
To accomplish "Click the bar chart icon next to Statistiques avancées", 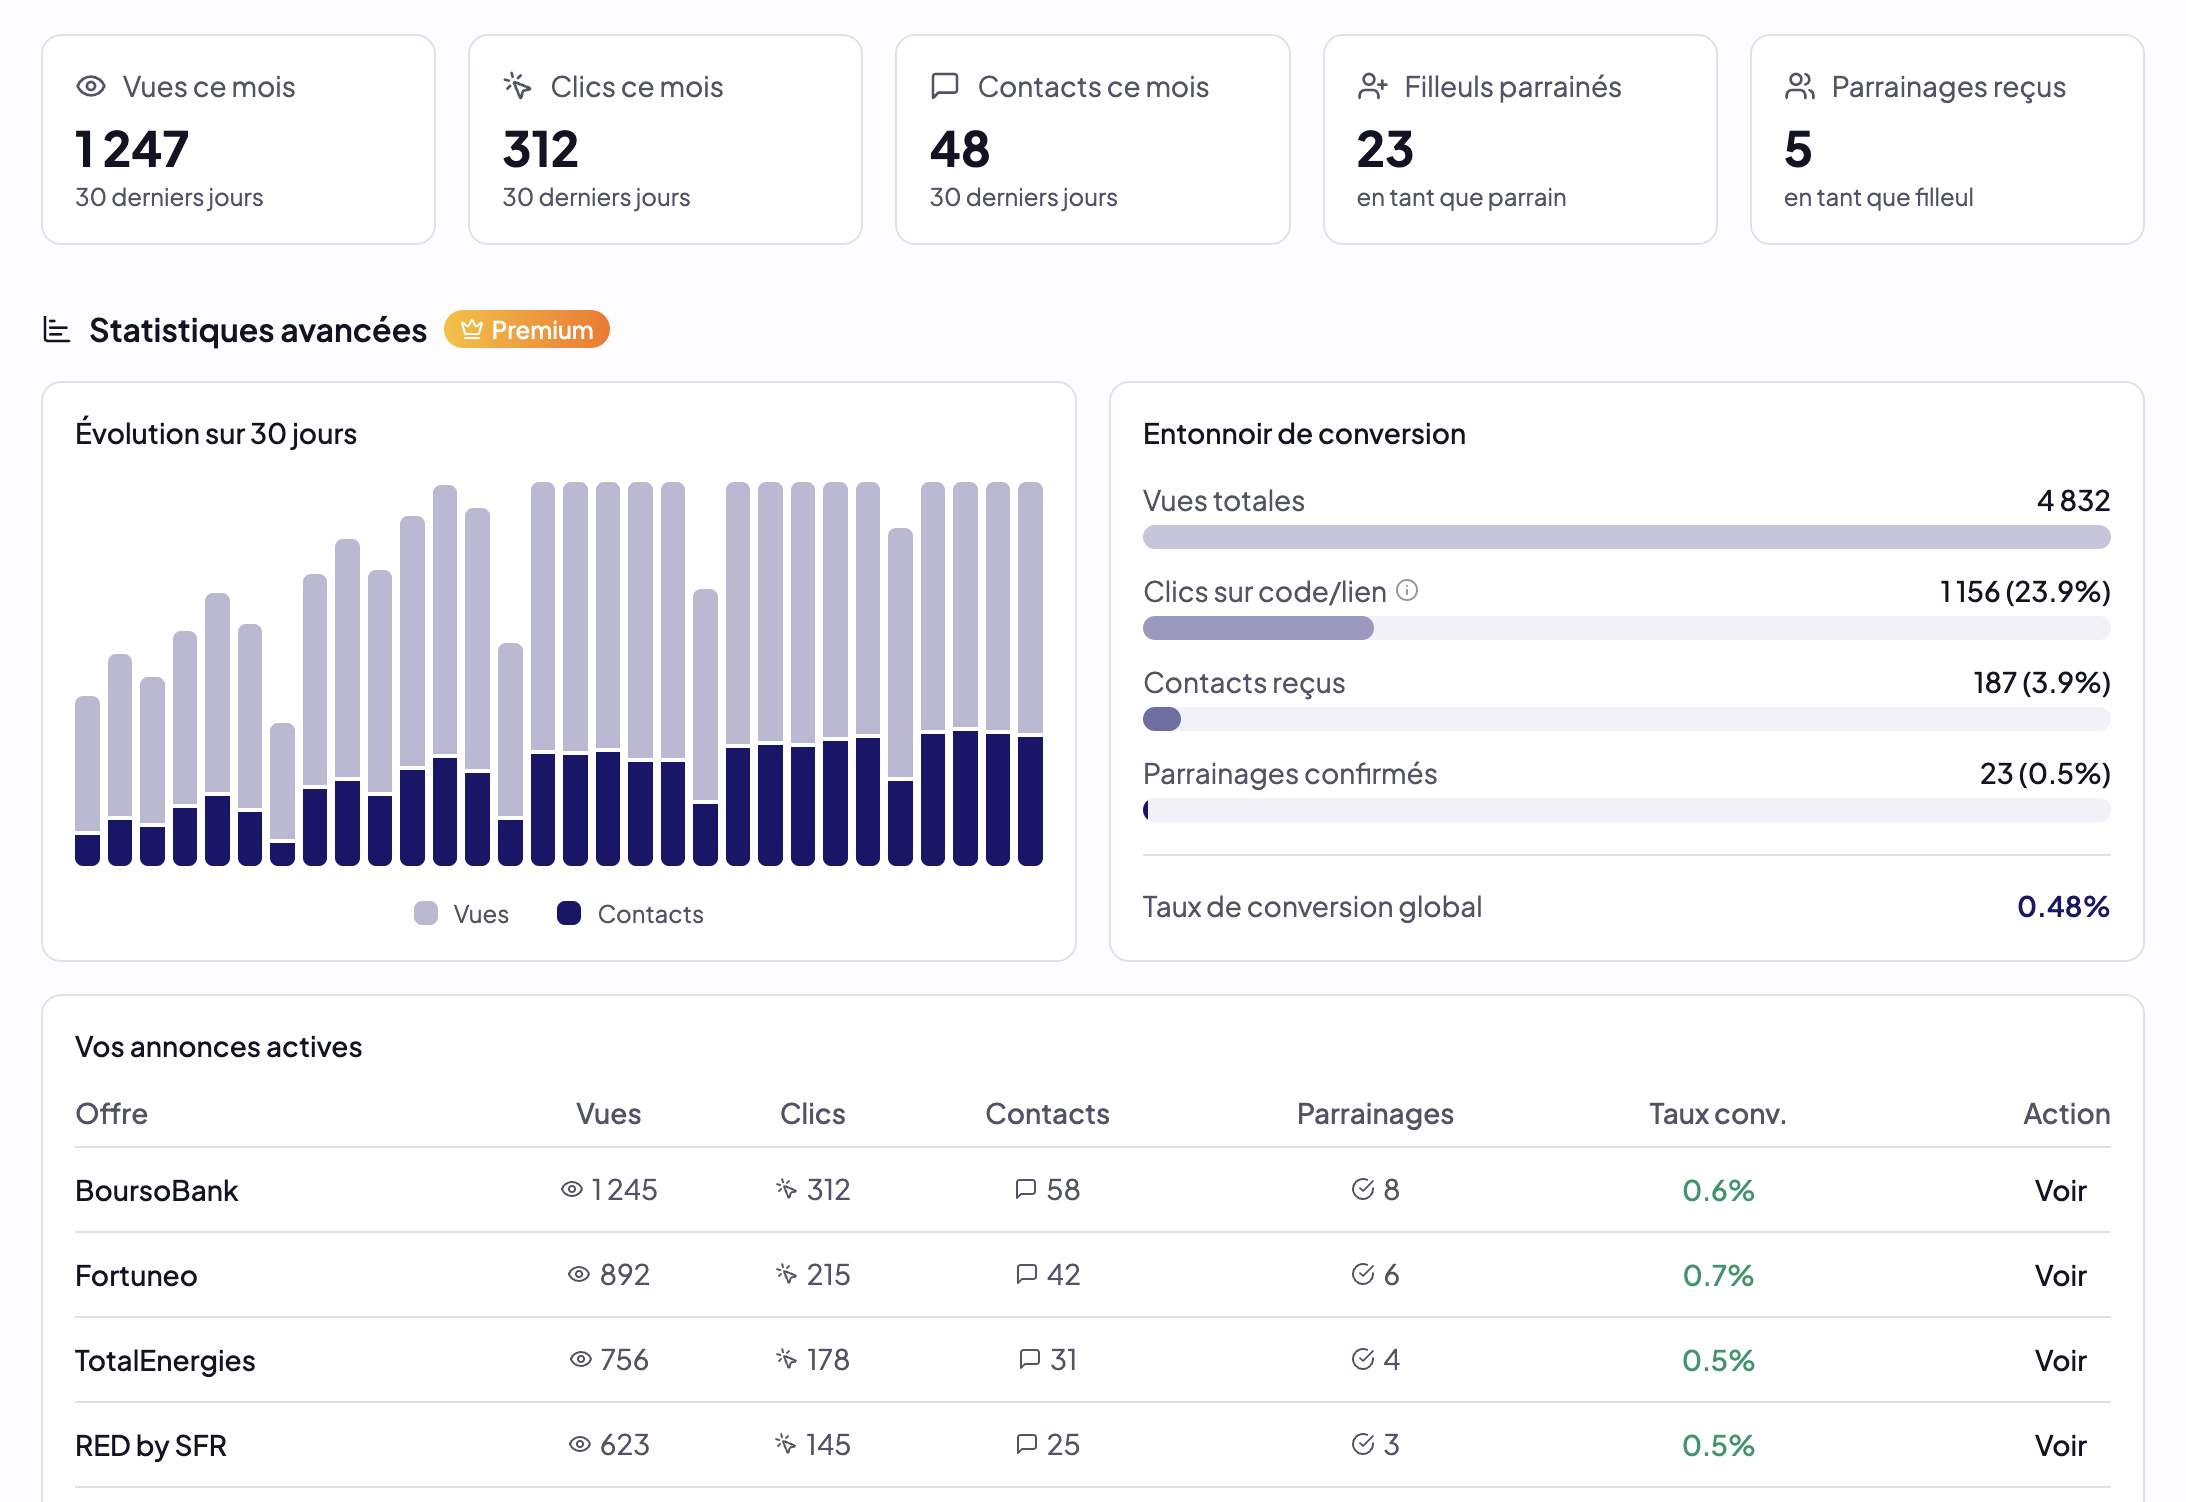I will tap(55, 329).
